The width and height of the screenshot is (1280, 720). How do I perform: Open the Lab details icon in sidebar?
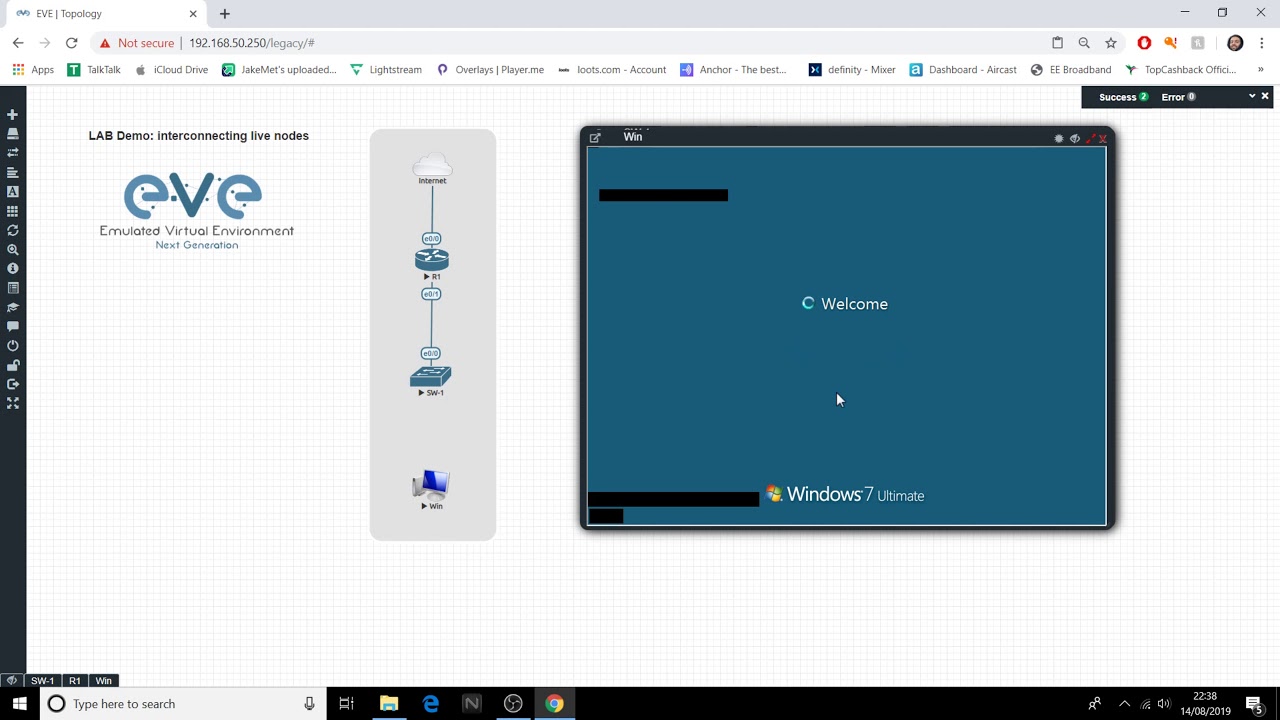pos(13,288)
